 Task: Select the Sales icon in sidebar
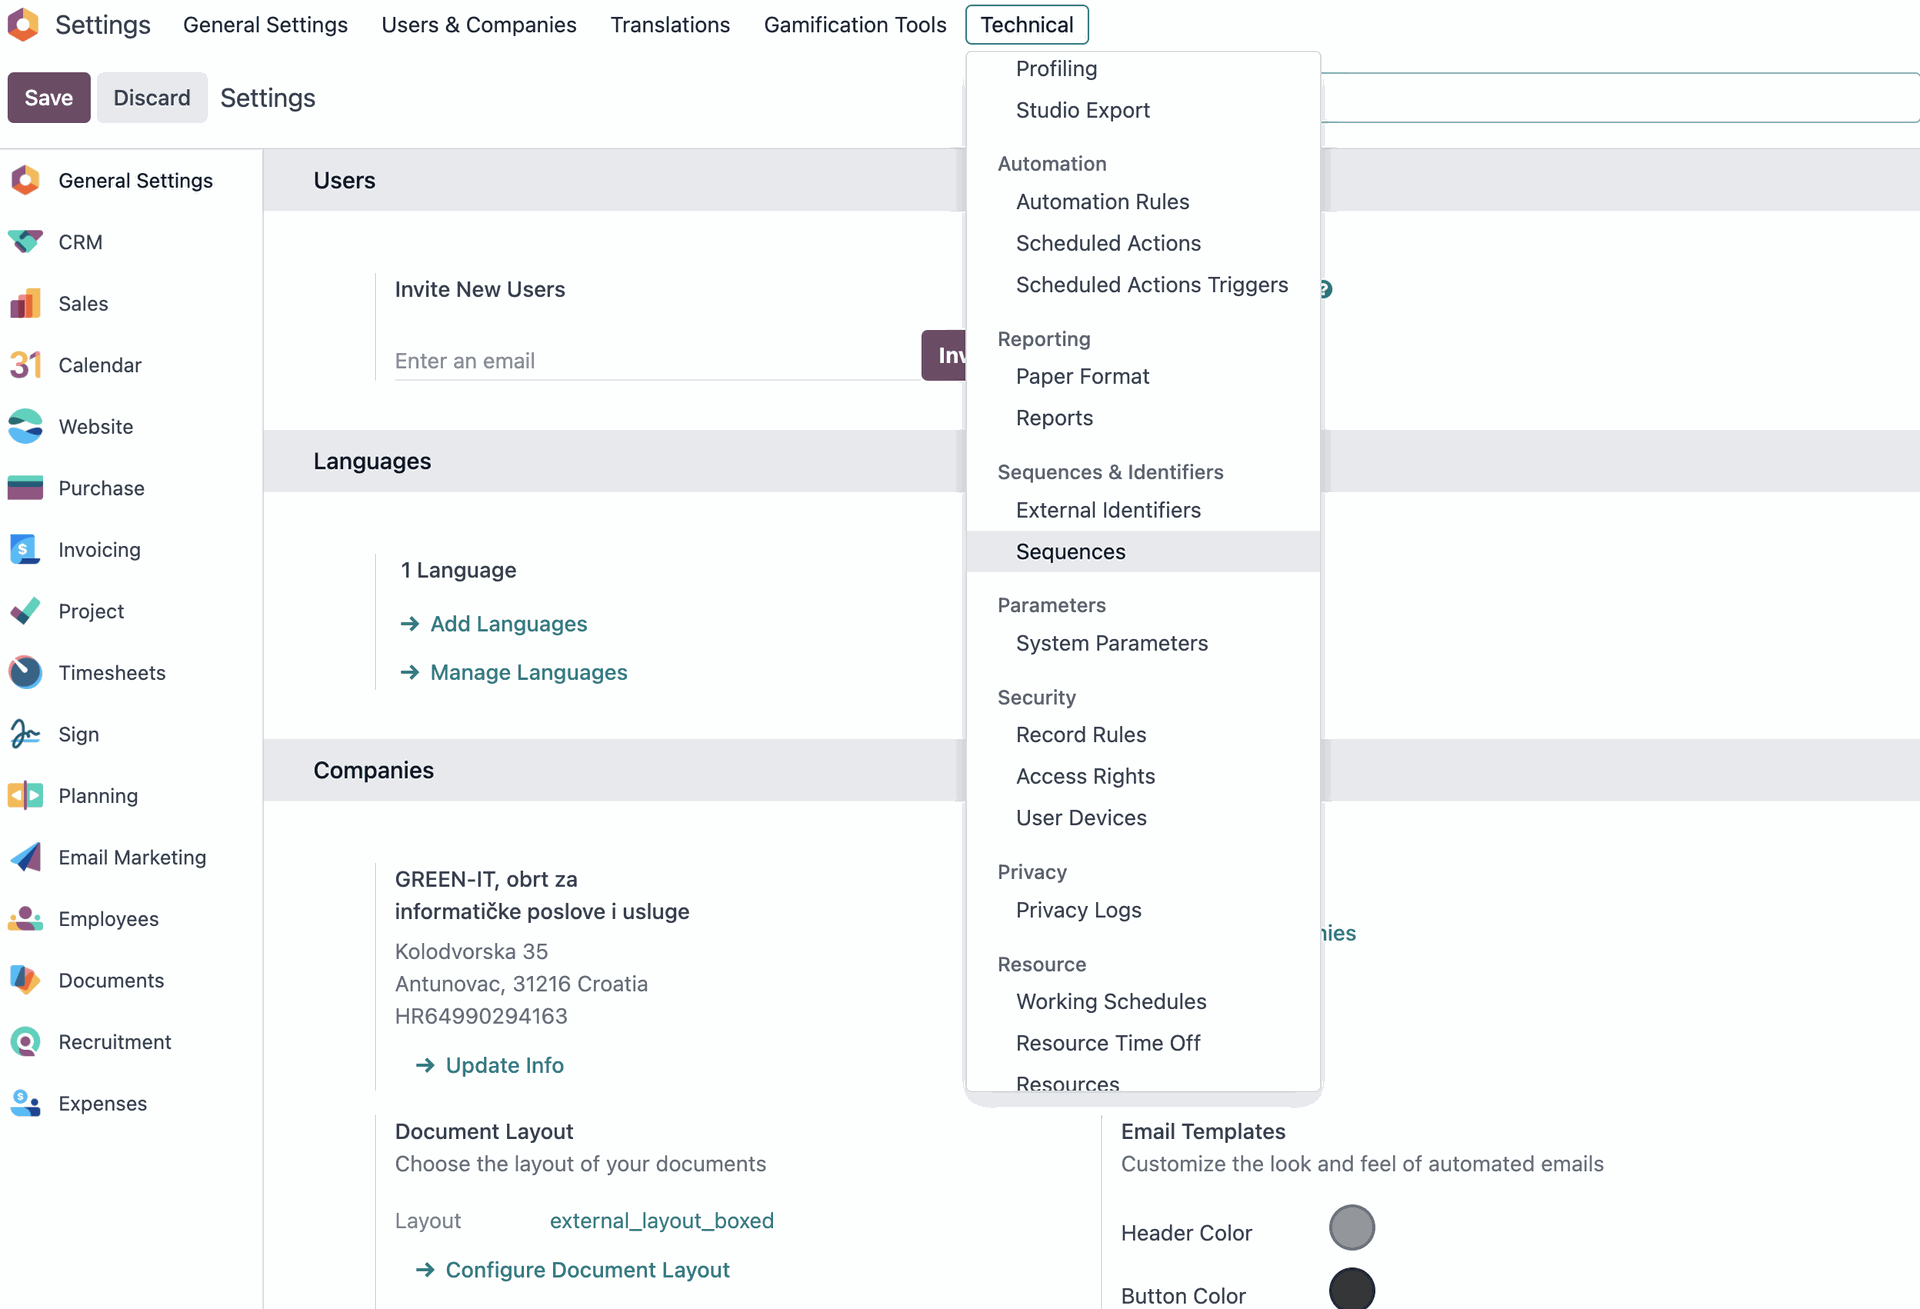26,303
